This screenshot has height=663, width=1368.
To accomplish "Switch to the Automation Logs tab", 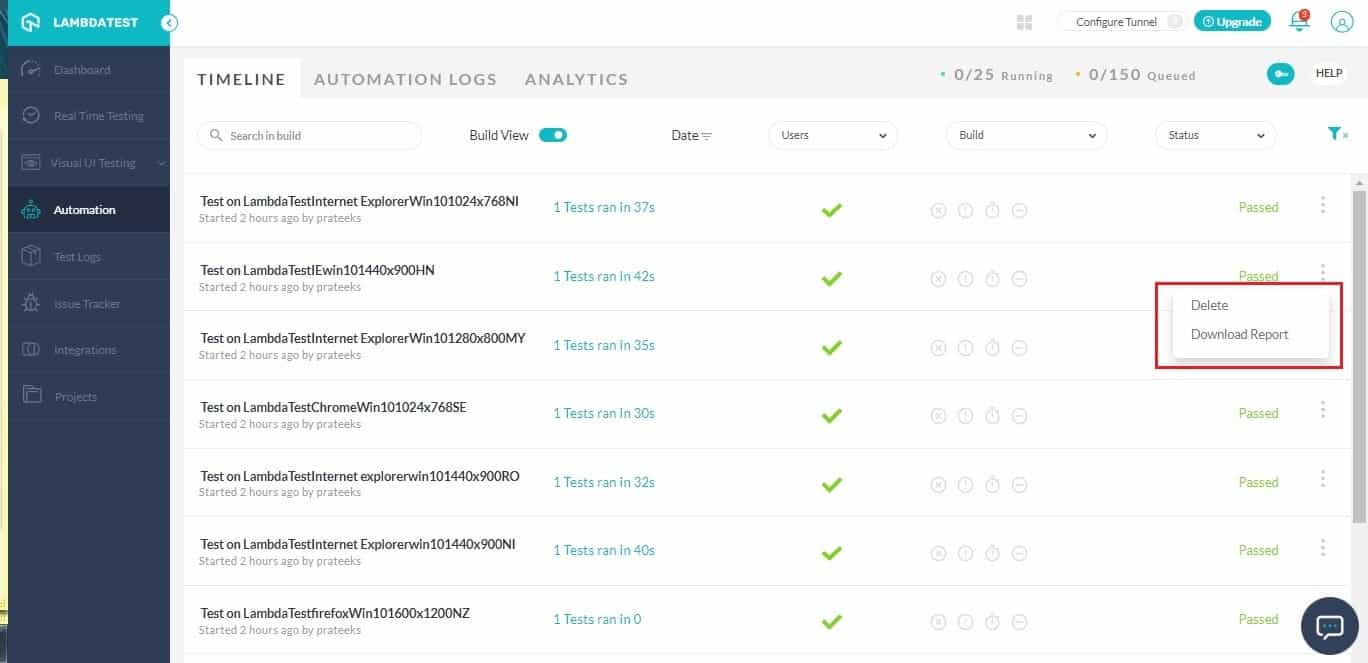I will coord(405,79).
